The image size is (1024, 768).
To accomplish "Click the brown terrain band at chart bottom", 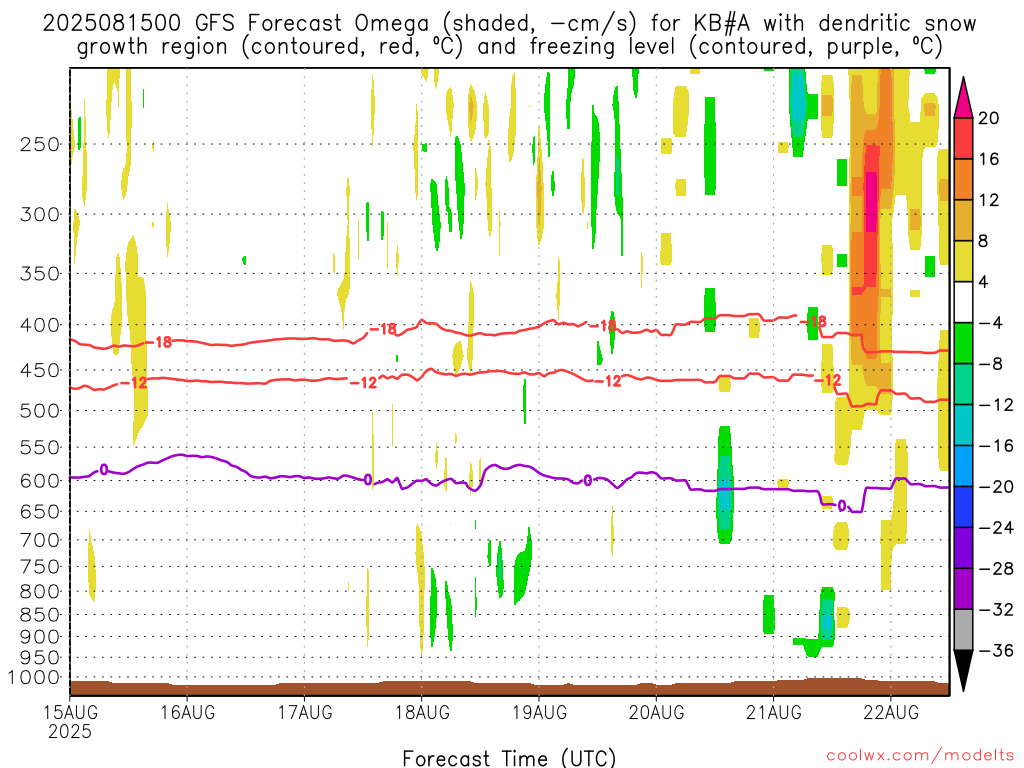I will [x=509, y=688].
